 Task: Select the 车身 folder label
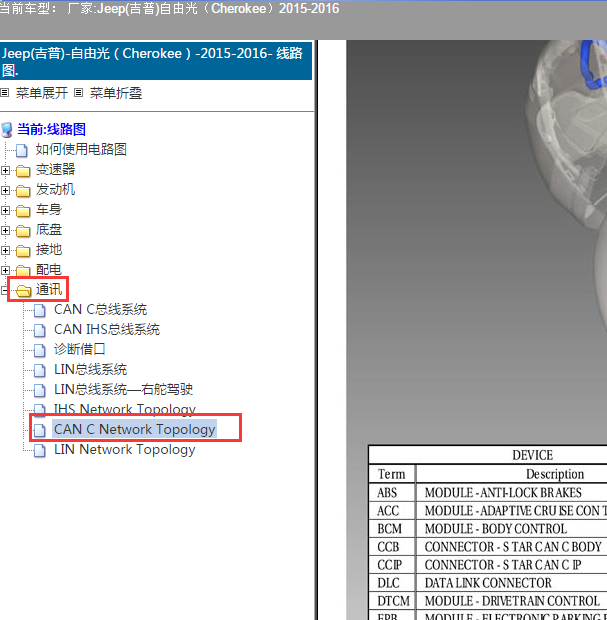[x=49, y=210]
